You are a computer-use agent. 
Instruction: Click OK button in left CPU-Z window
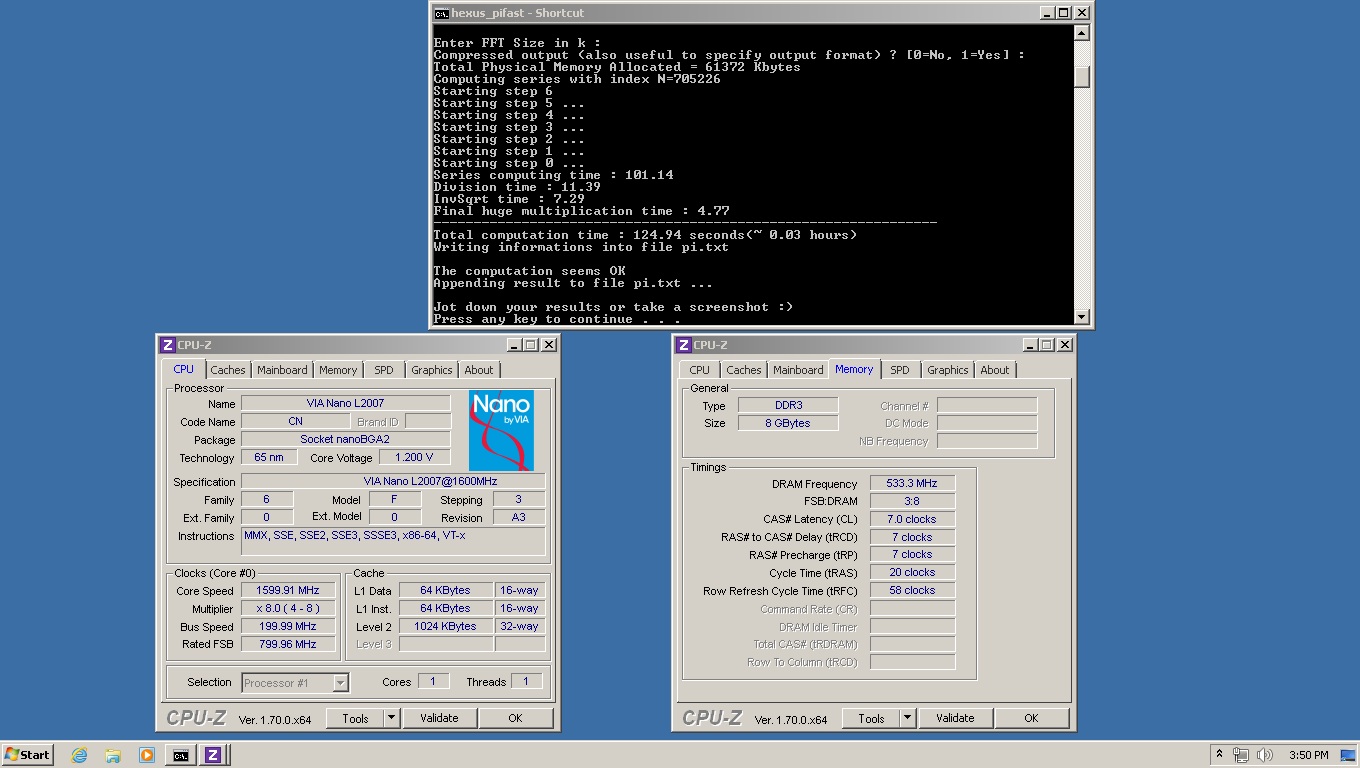click(515, 718)
